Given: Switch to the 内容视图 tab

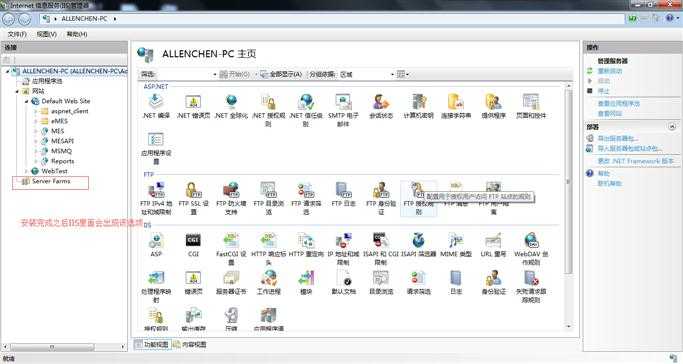Looking at the screenshot, I should [189, 344].
